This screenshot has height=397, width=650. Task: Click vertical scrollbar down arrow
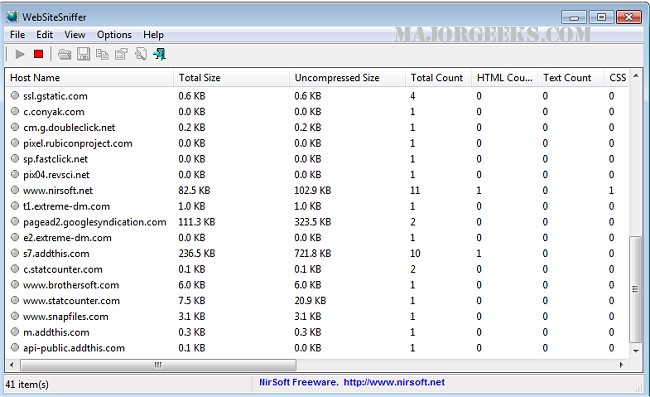(636, 351)
